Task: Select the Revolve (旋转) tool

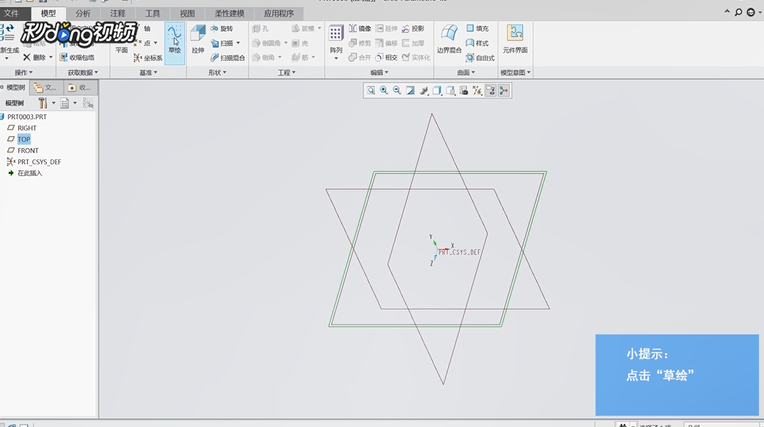Action: click(222, 29)
